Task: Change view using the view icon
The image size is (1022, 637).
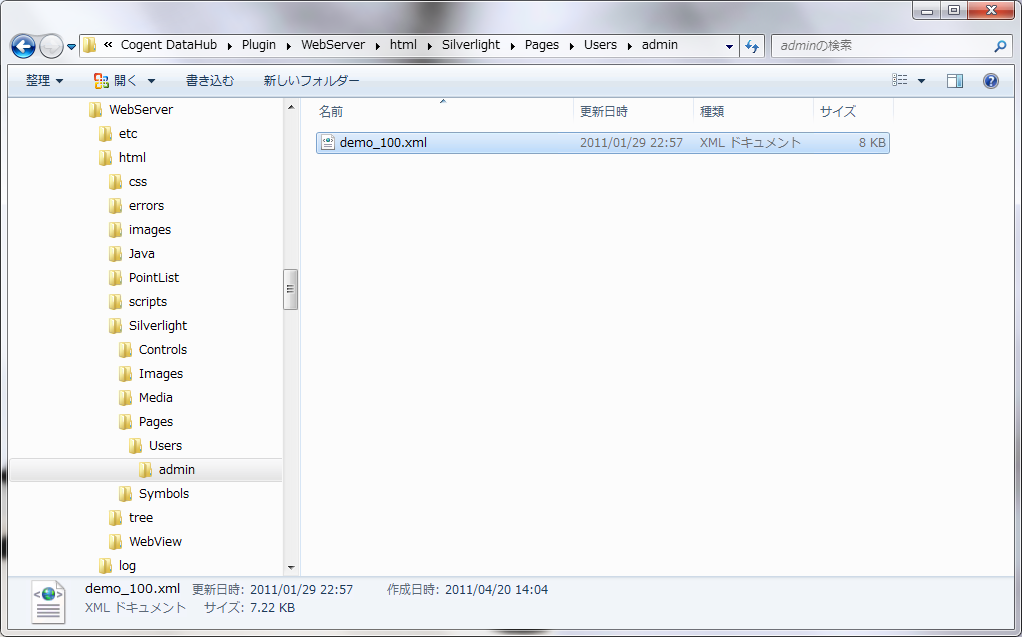Action: (900, 80)
